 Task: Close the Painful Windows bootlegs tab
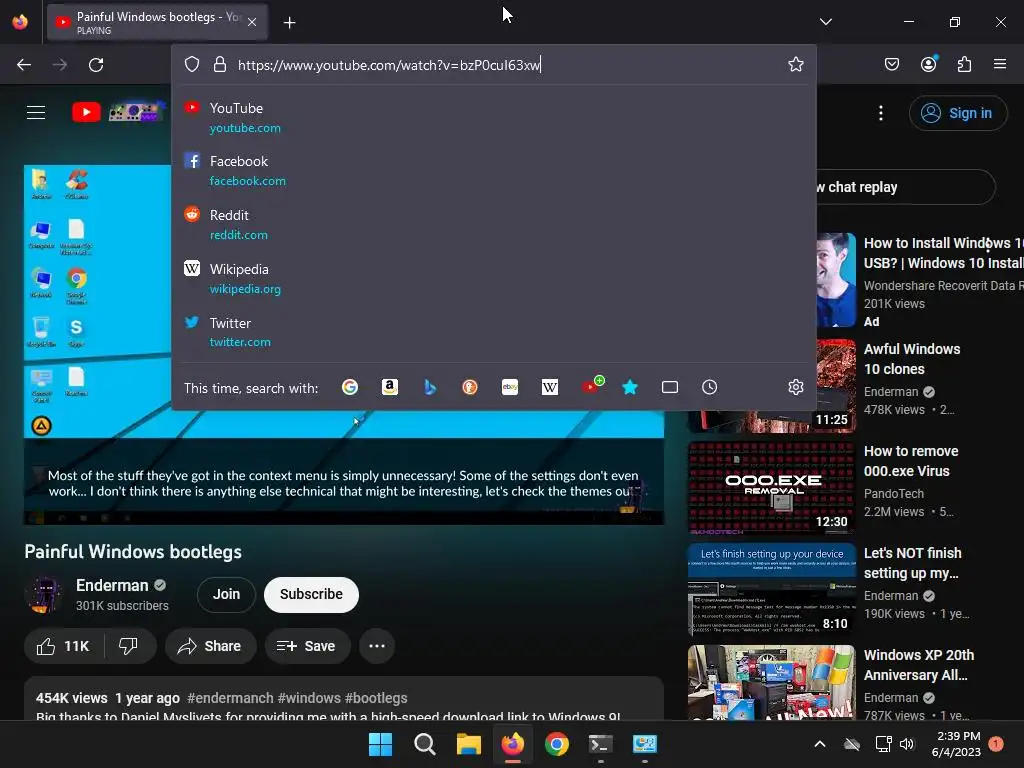point(252,22)
